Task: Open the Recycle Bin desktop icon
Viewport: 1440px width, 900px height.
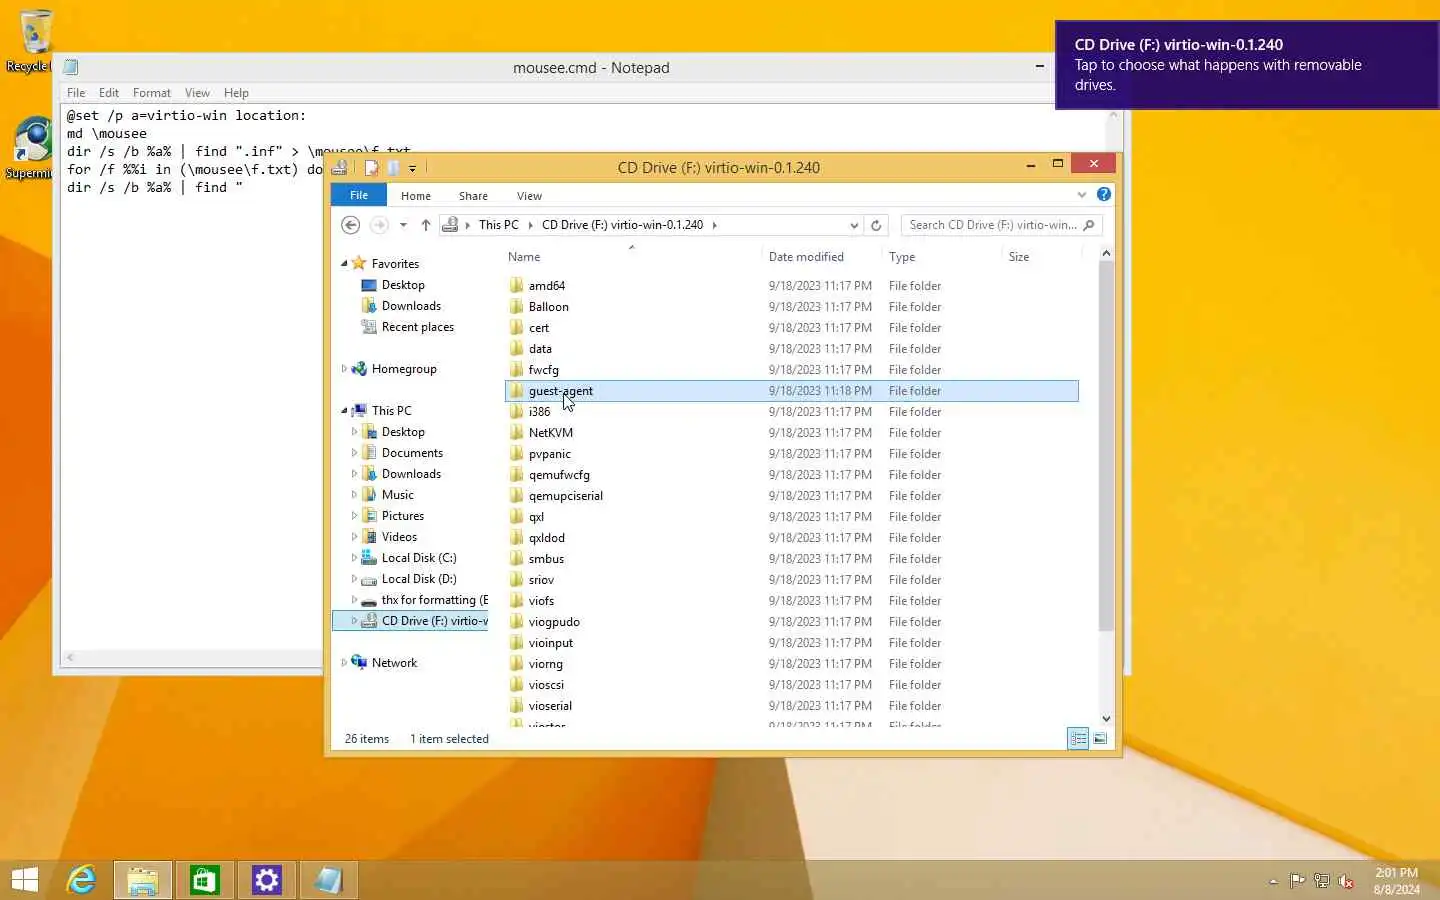Action: tap(35, 40)
